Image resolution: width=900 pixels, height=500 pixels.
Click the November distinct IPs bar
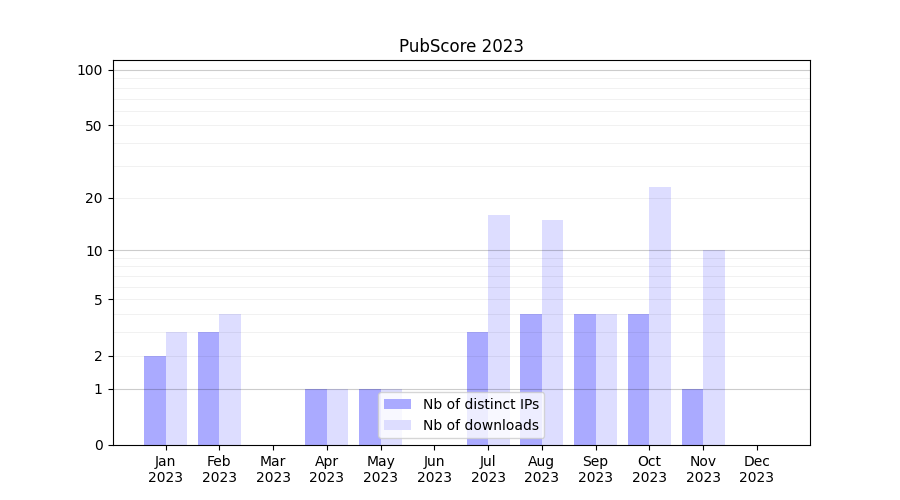point(692,416)
